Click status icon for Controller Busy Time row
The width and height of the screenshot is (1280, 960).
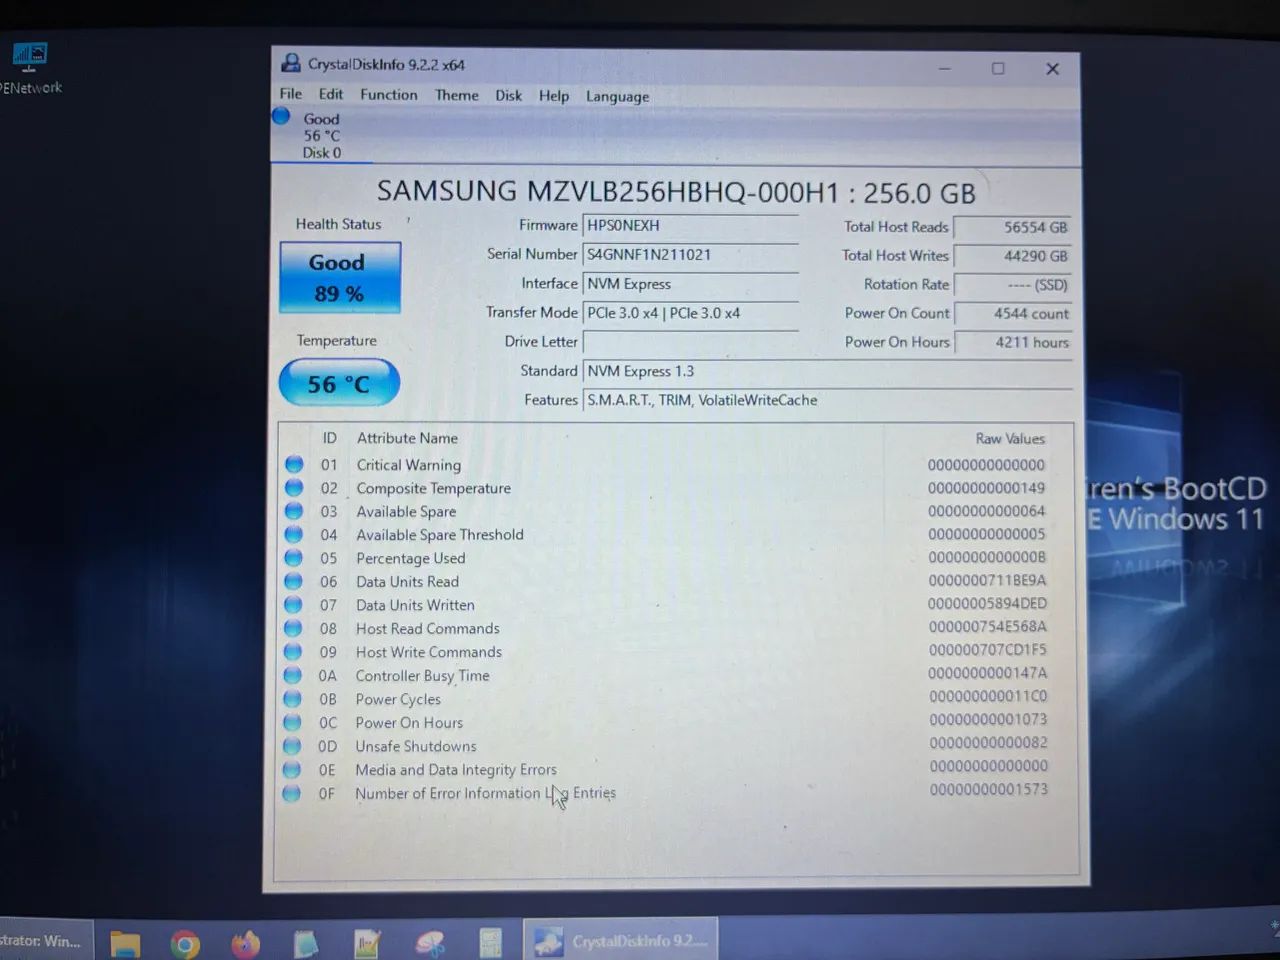click(x=292, y=675)
